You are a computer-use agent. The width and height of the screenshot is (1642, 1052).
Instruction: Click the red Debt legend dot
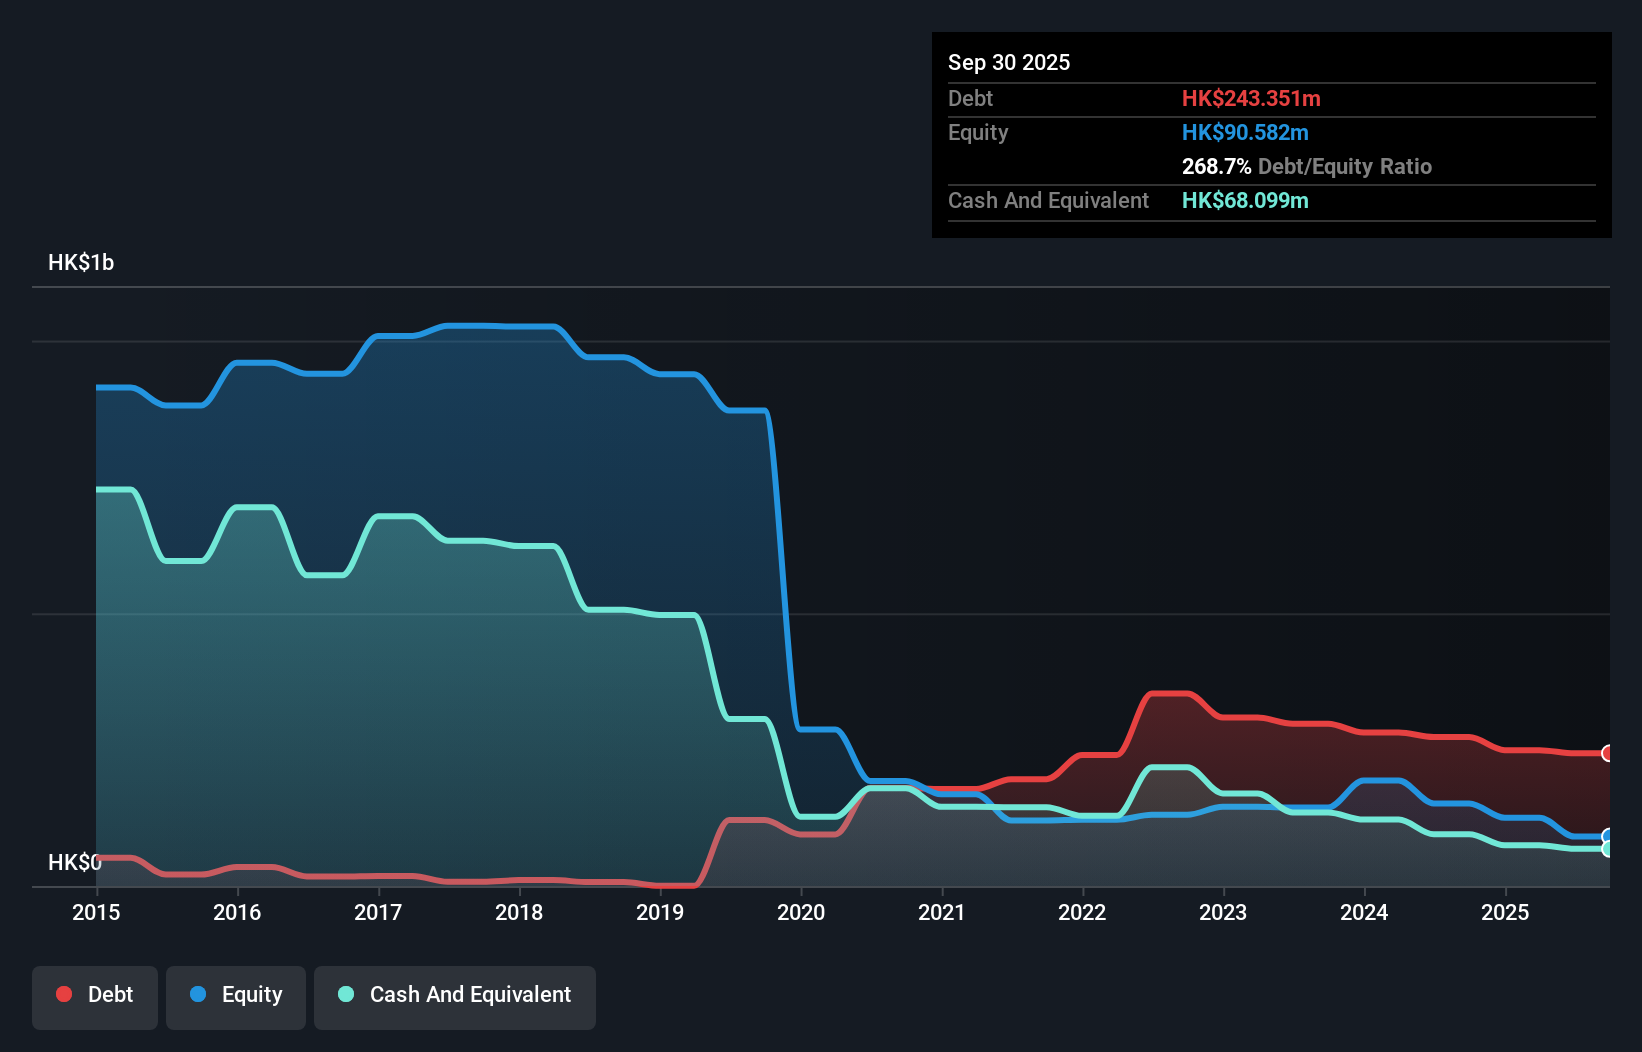[x=63, y=994]
